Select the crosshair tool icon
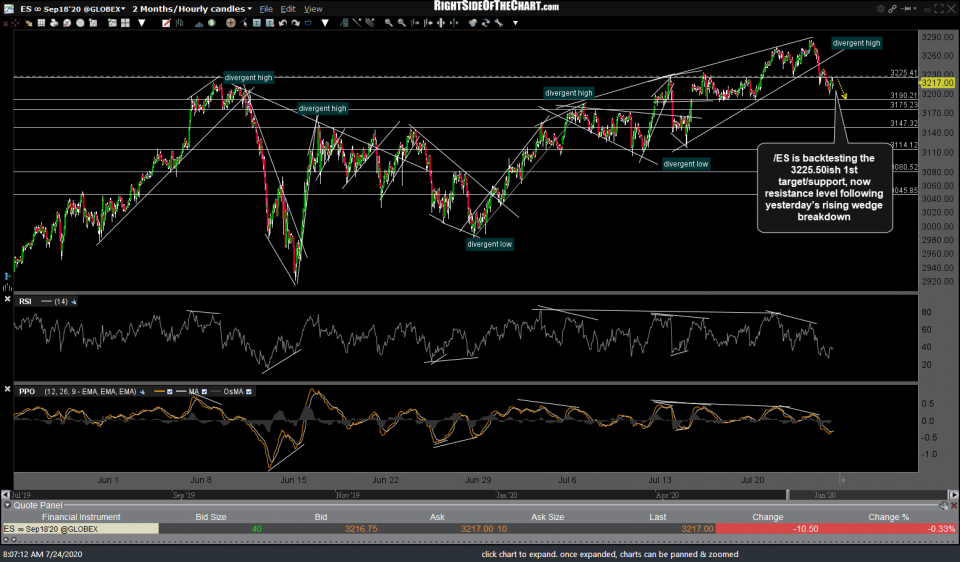 (230, 23)
